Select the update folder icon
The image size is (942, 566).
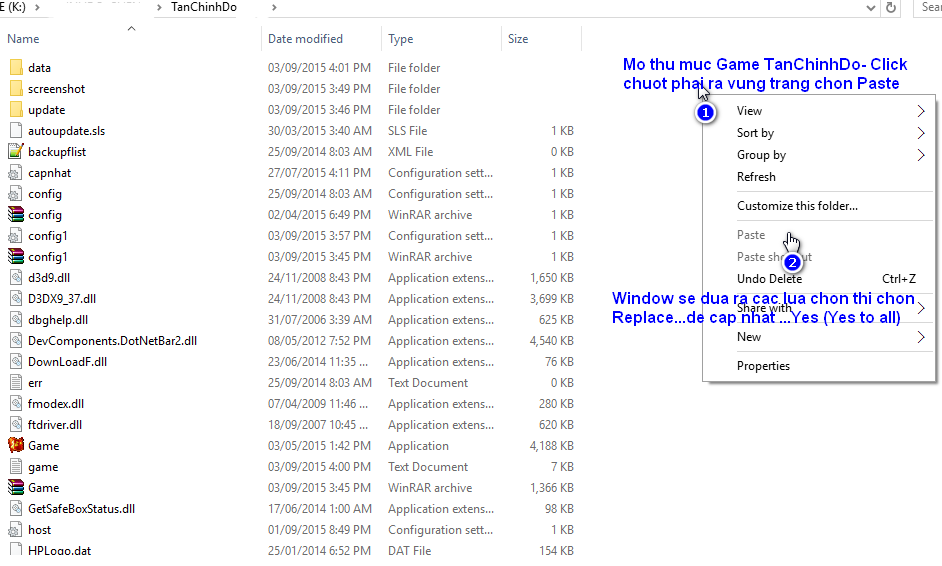pos(16,109)
